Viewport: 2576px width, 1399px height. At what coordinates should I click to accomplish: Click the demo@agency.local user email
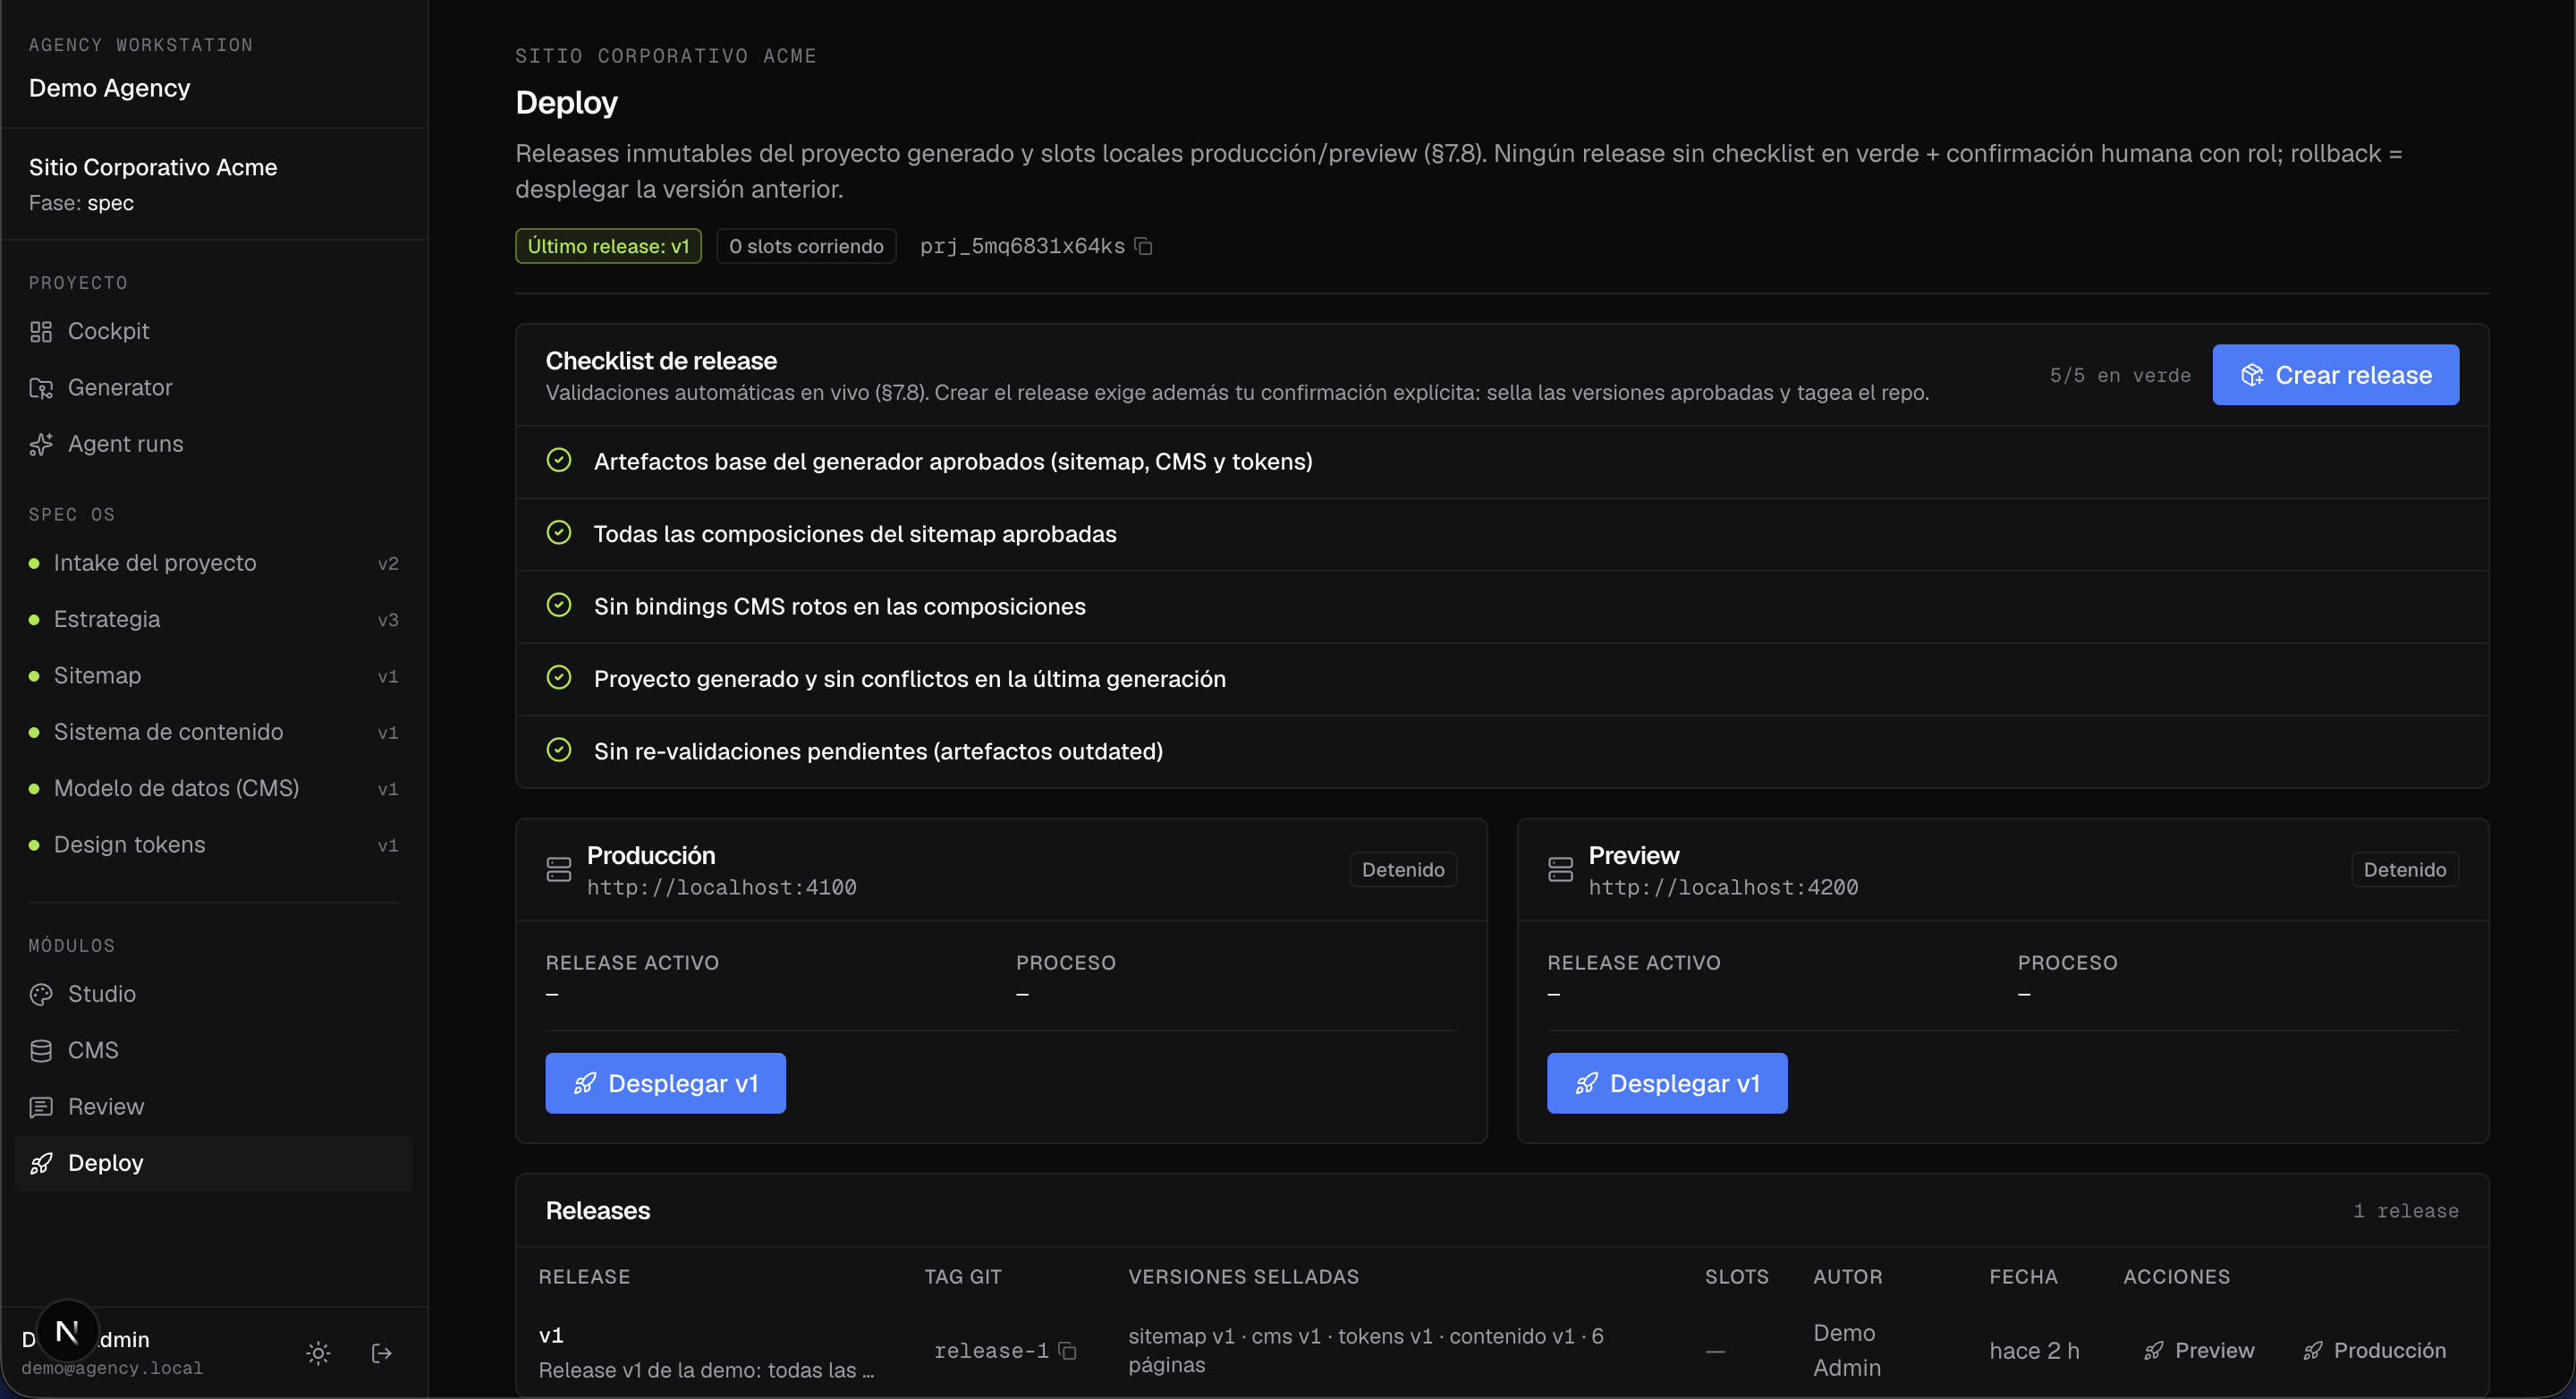coord(112,1368)
